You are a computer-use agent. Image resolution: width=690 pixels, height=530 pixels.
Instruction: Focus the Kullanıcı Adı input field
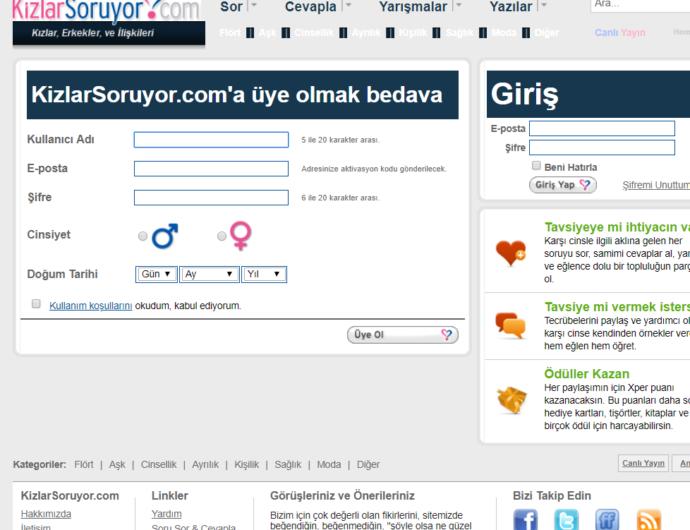(x=211, y=140)
